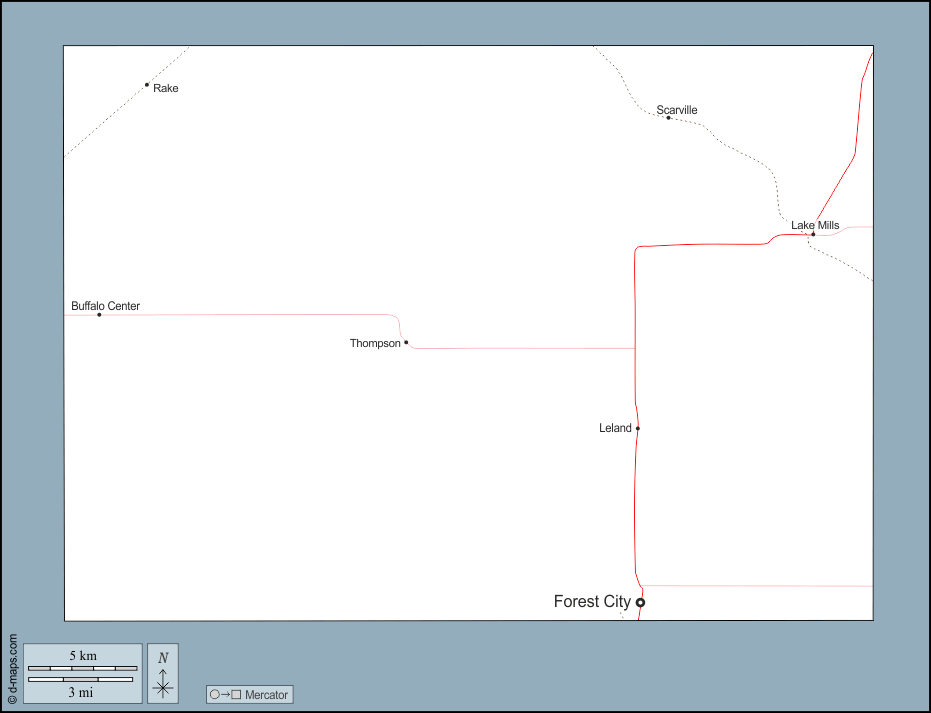Click the Mercator projection label
The height and width of the screenshot is (713, 931).
tap(266, 695)
